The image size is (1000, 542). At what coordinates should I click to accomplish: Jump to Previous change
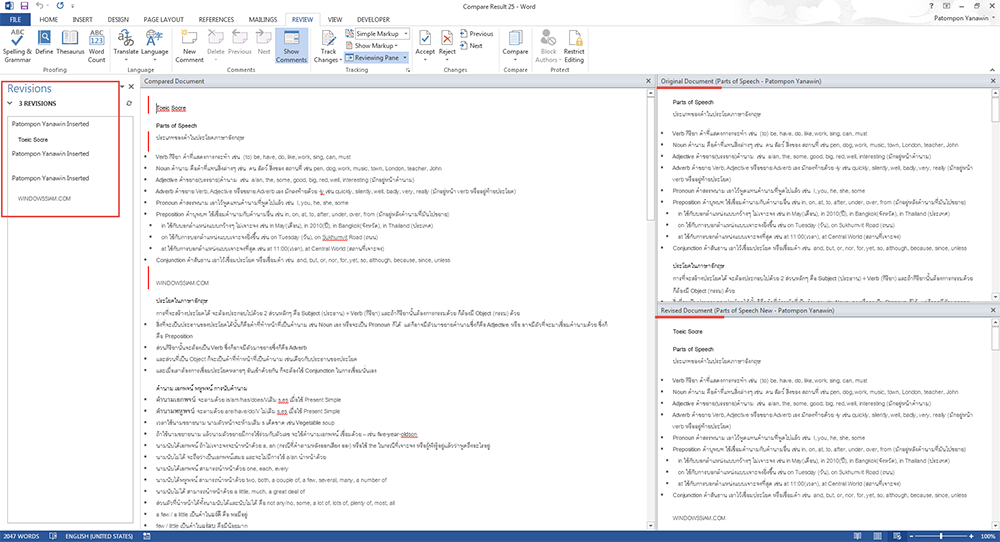coord(476,33)
